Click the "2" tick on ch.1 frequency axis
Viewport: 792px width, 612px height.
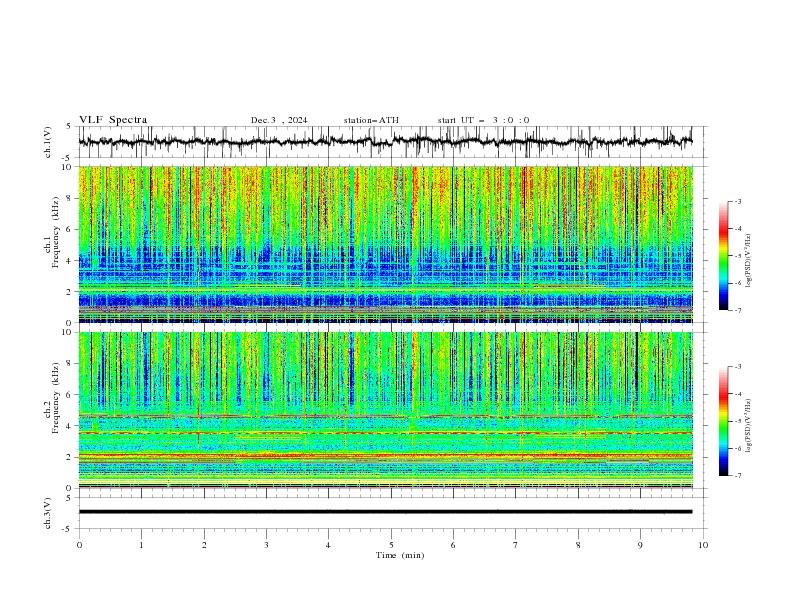coord(70,292)
